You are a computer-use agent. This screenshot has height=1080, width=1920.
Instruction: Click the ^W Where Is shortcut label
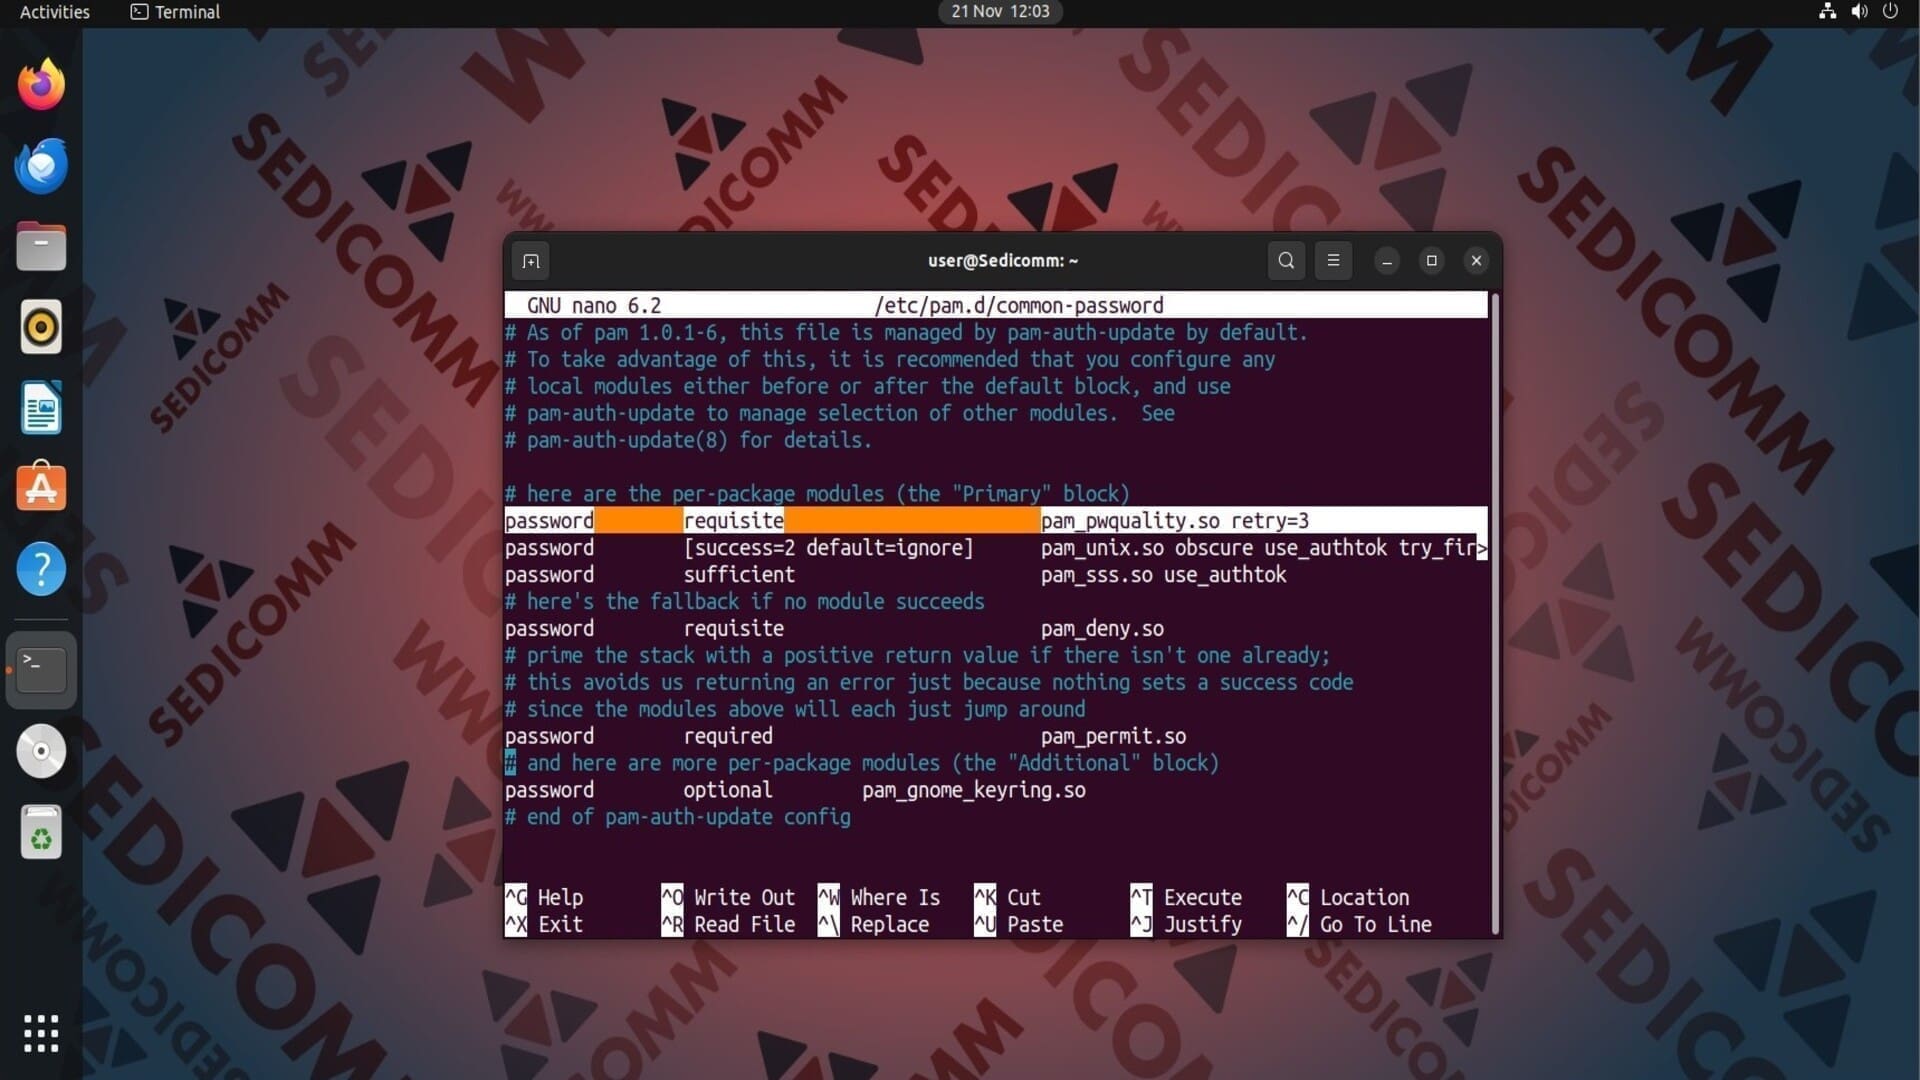879,897
